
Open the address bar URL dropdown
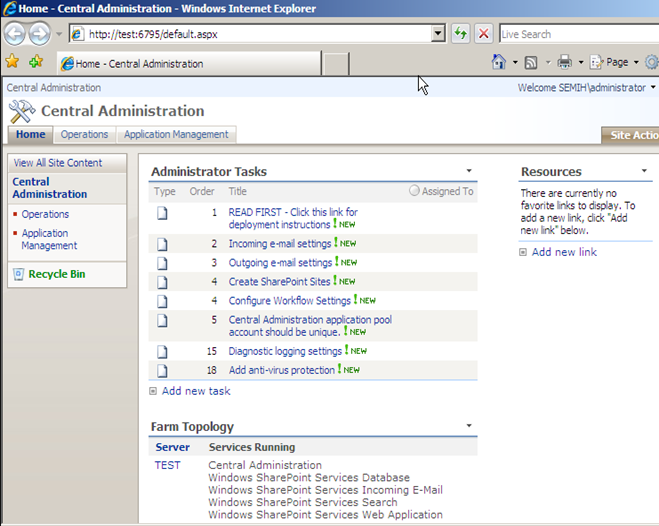pos(437,33)
